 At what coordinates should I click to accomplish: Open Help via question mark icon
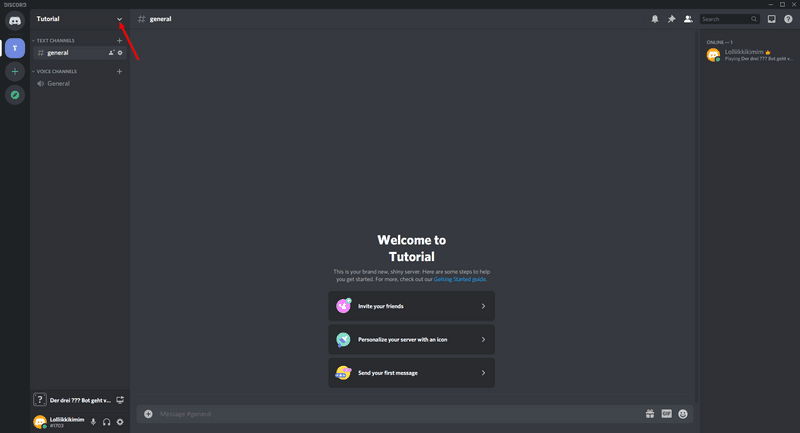(x=788, y=19)
